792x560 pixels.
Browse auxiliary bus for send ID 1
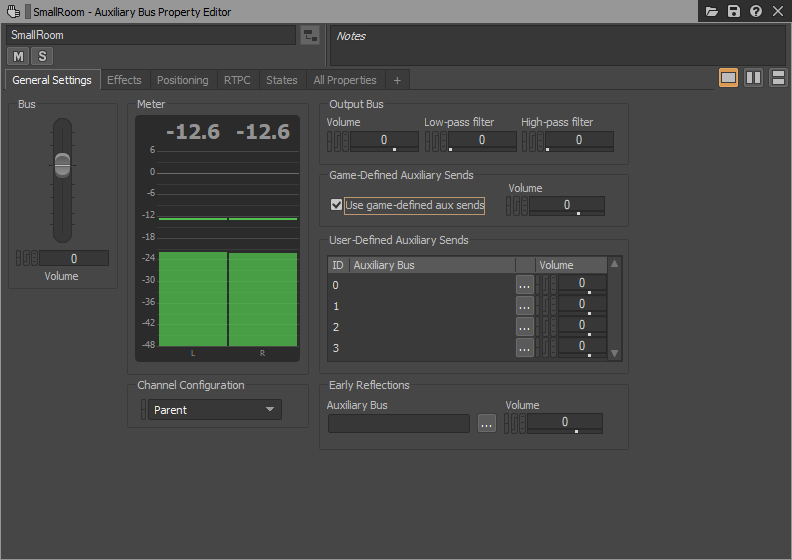coord(525,306)
